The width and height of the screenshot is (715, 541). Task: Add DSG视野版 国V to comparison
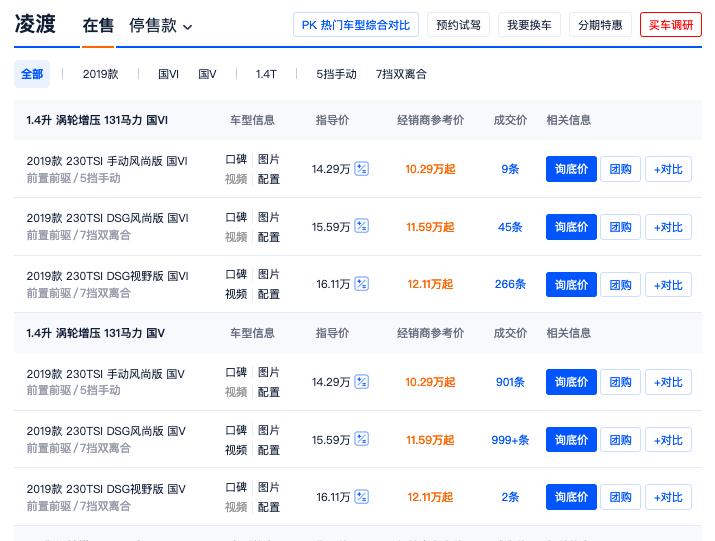668,497
